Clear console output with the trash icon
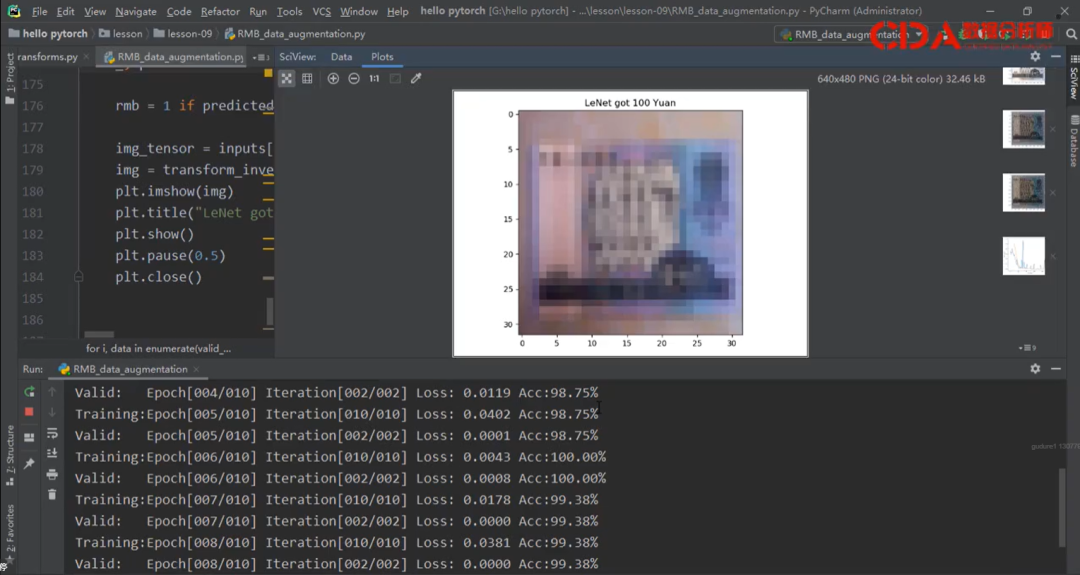 52,494
